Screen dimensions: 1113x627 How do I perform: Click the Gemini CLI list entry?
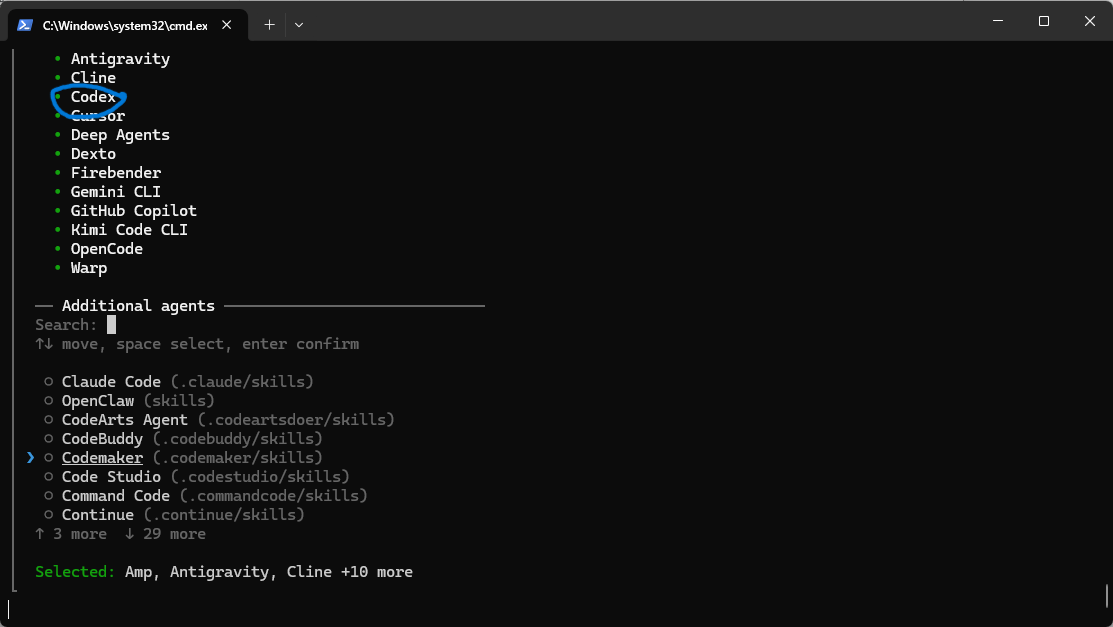pos(116,192)
